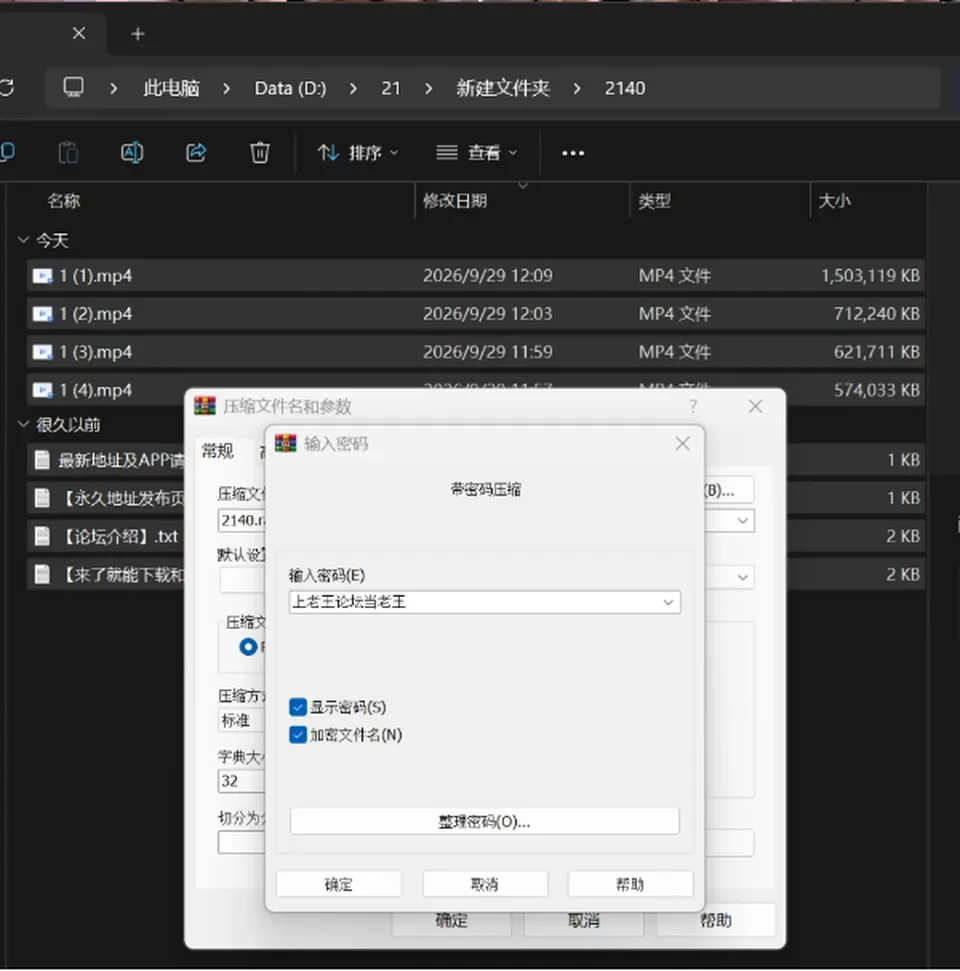Click 帮助 in the 输入密码 dialog
Screen dimensions: 960x971
click(x=631, y=884)
